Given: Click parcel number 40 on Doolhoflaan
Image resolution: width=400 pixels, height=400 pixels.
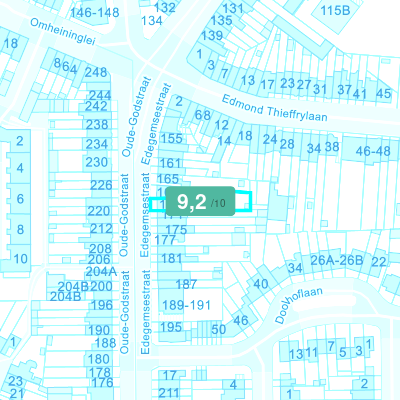Looking at the screenshot, I should pyautogui.click(x=261, y=284).
